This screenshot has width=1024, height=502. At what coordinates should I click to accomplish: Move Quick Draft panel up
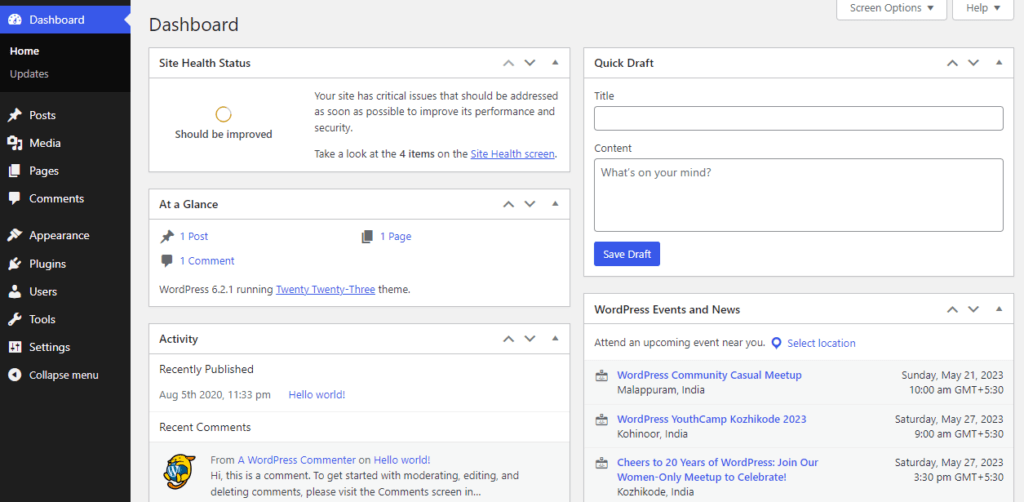click(x=953, y=63)
